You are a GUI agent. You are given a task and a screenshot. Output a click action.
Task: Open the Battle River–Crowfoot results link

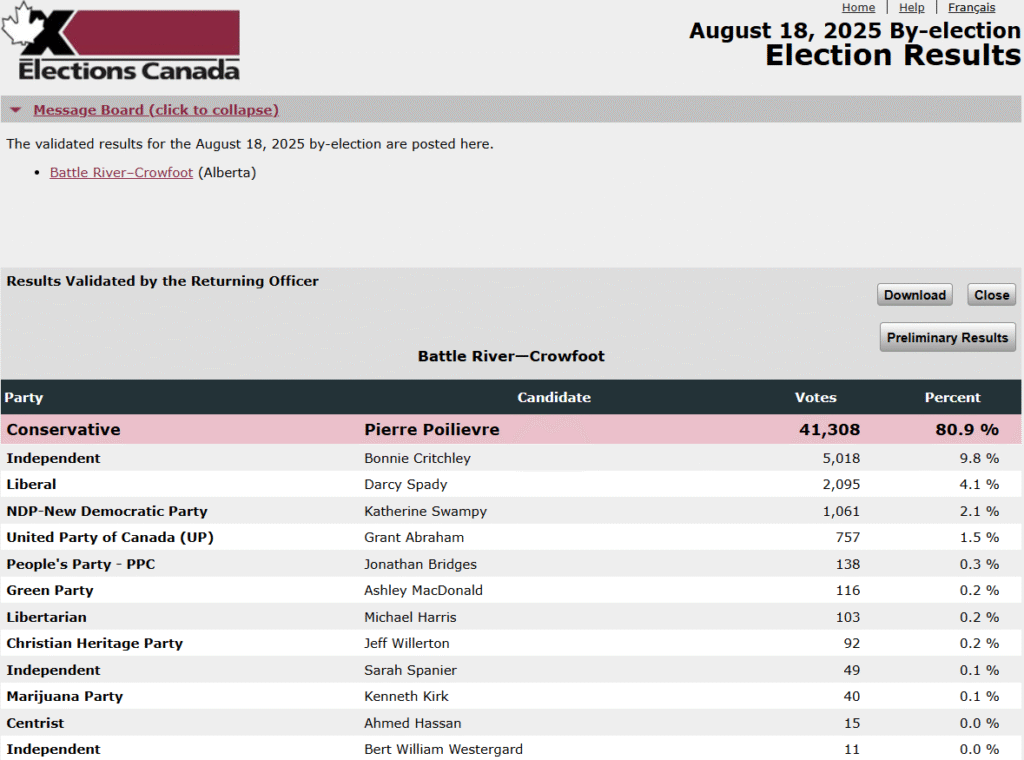click(120, 172)
